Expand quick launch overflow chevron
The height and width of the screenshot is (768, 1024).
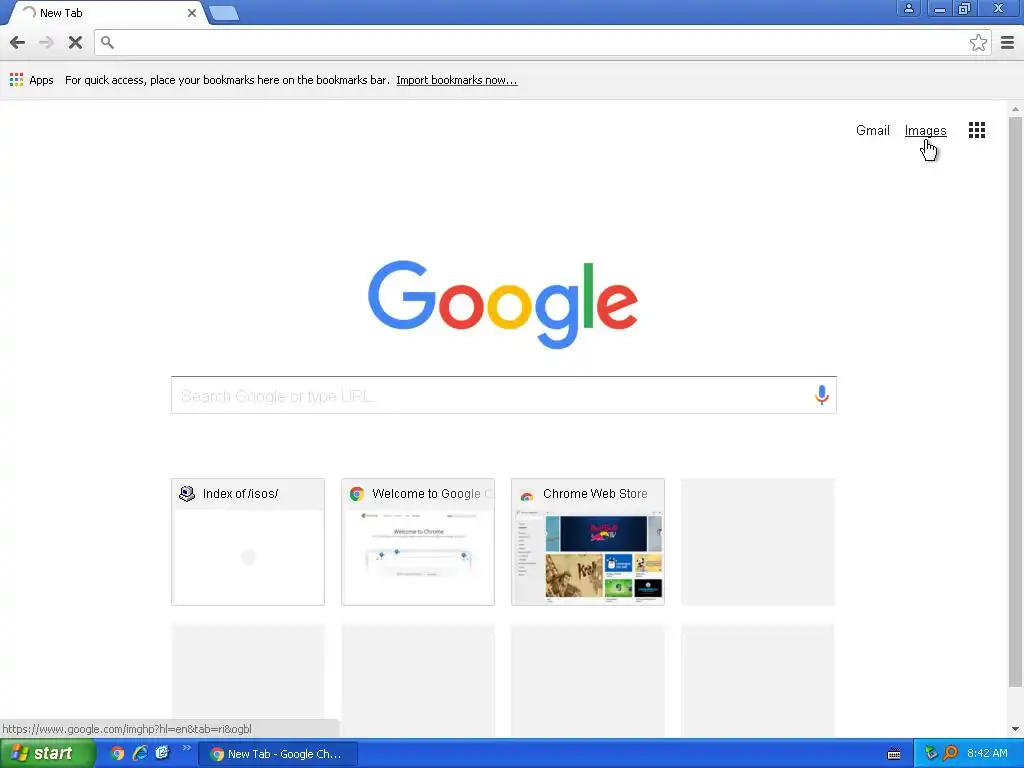pyautogui.click(x=186, y=748)
